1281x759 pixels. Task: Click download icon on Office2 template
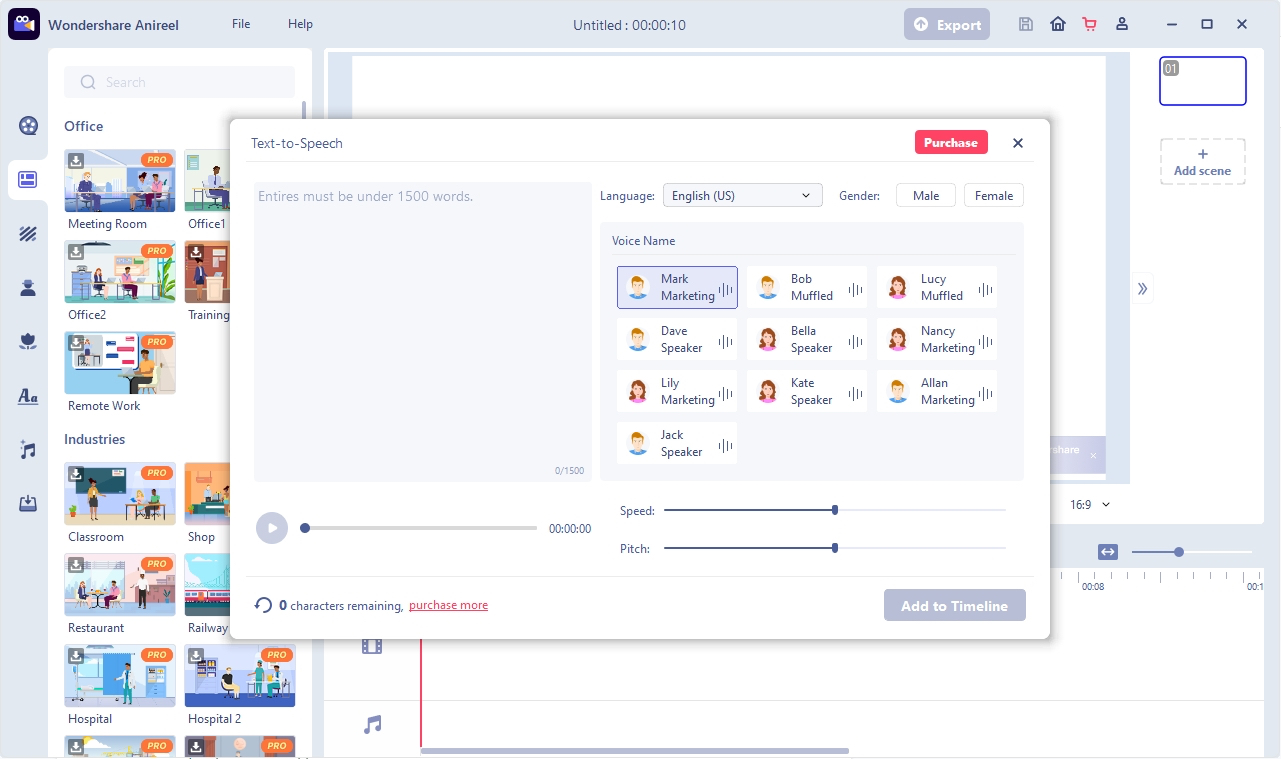tap(76, 252)
